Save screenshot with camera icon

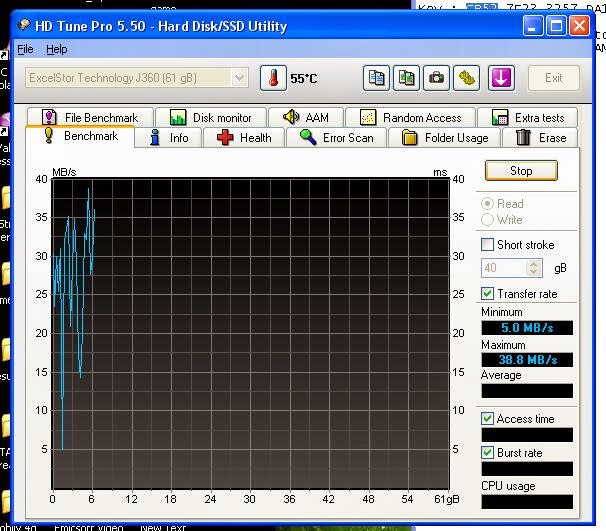pos(436,78)
